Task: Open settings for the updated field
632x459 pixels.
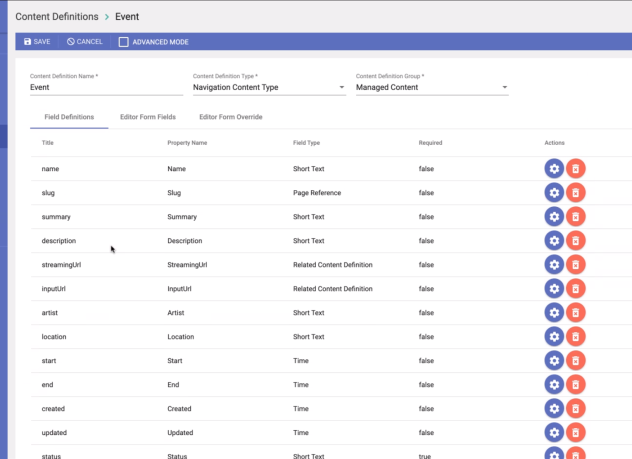Action: click(554, 432)
